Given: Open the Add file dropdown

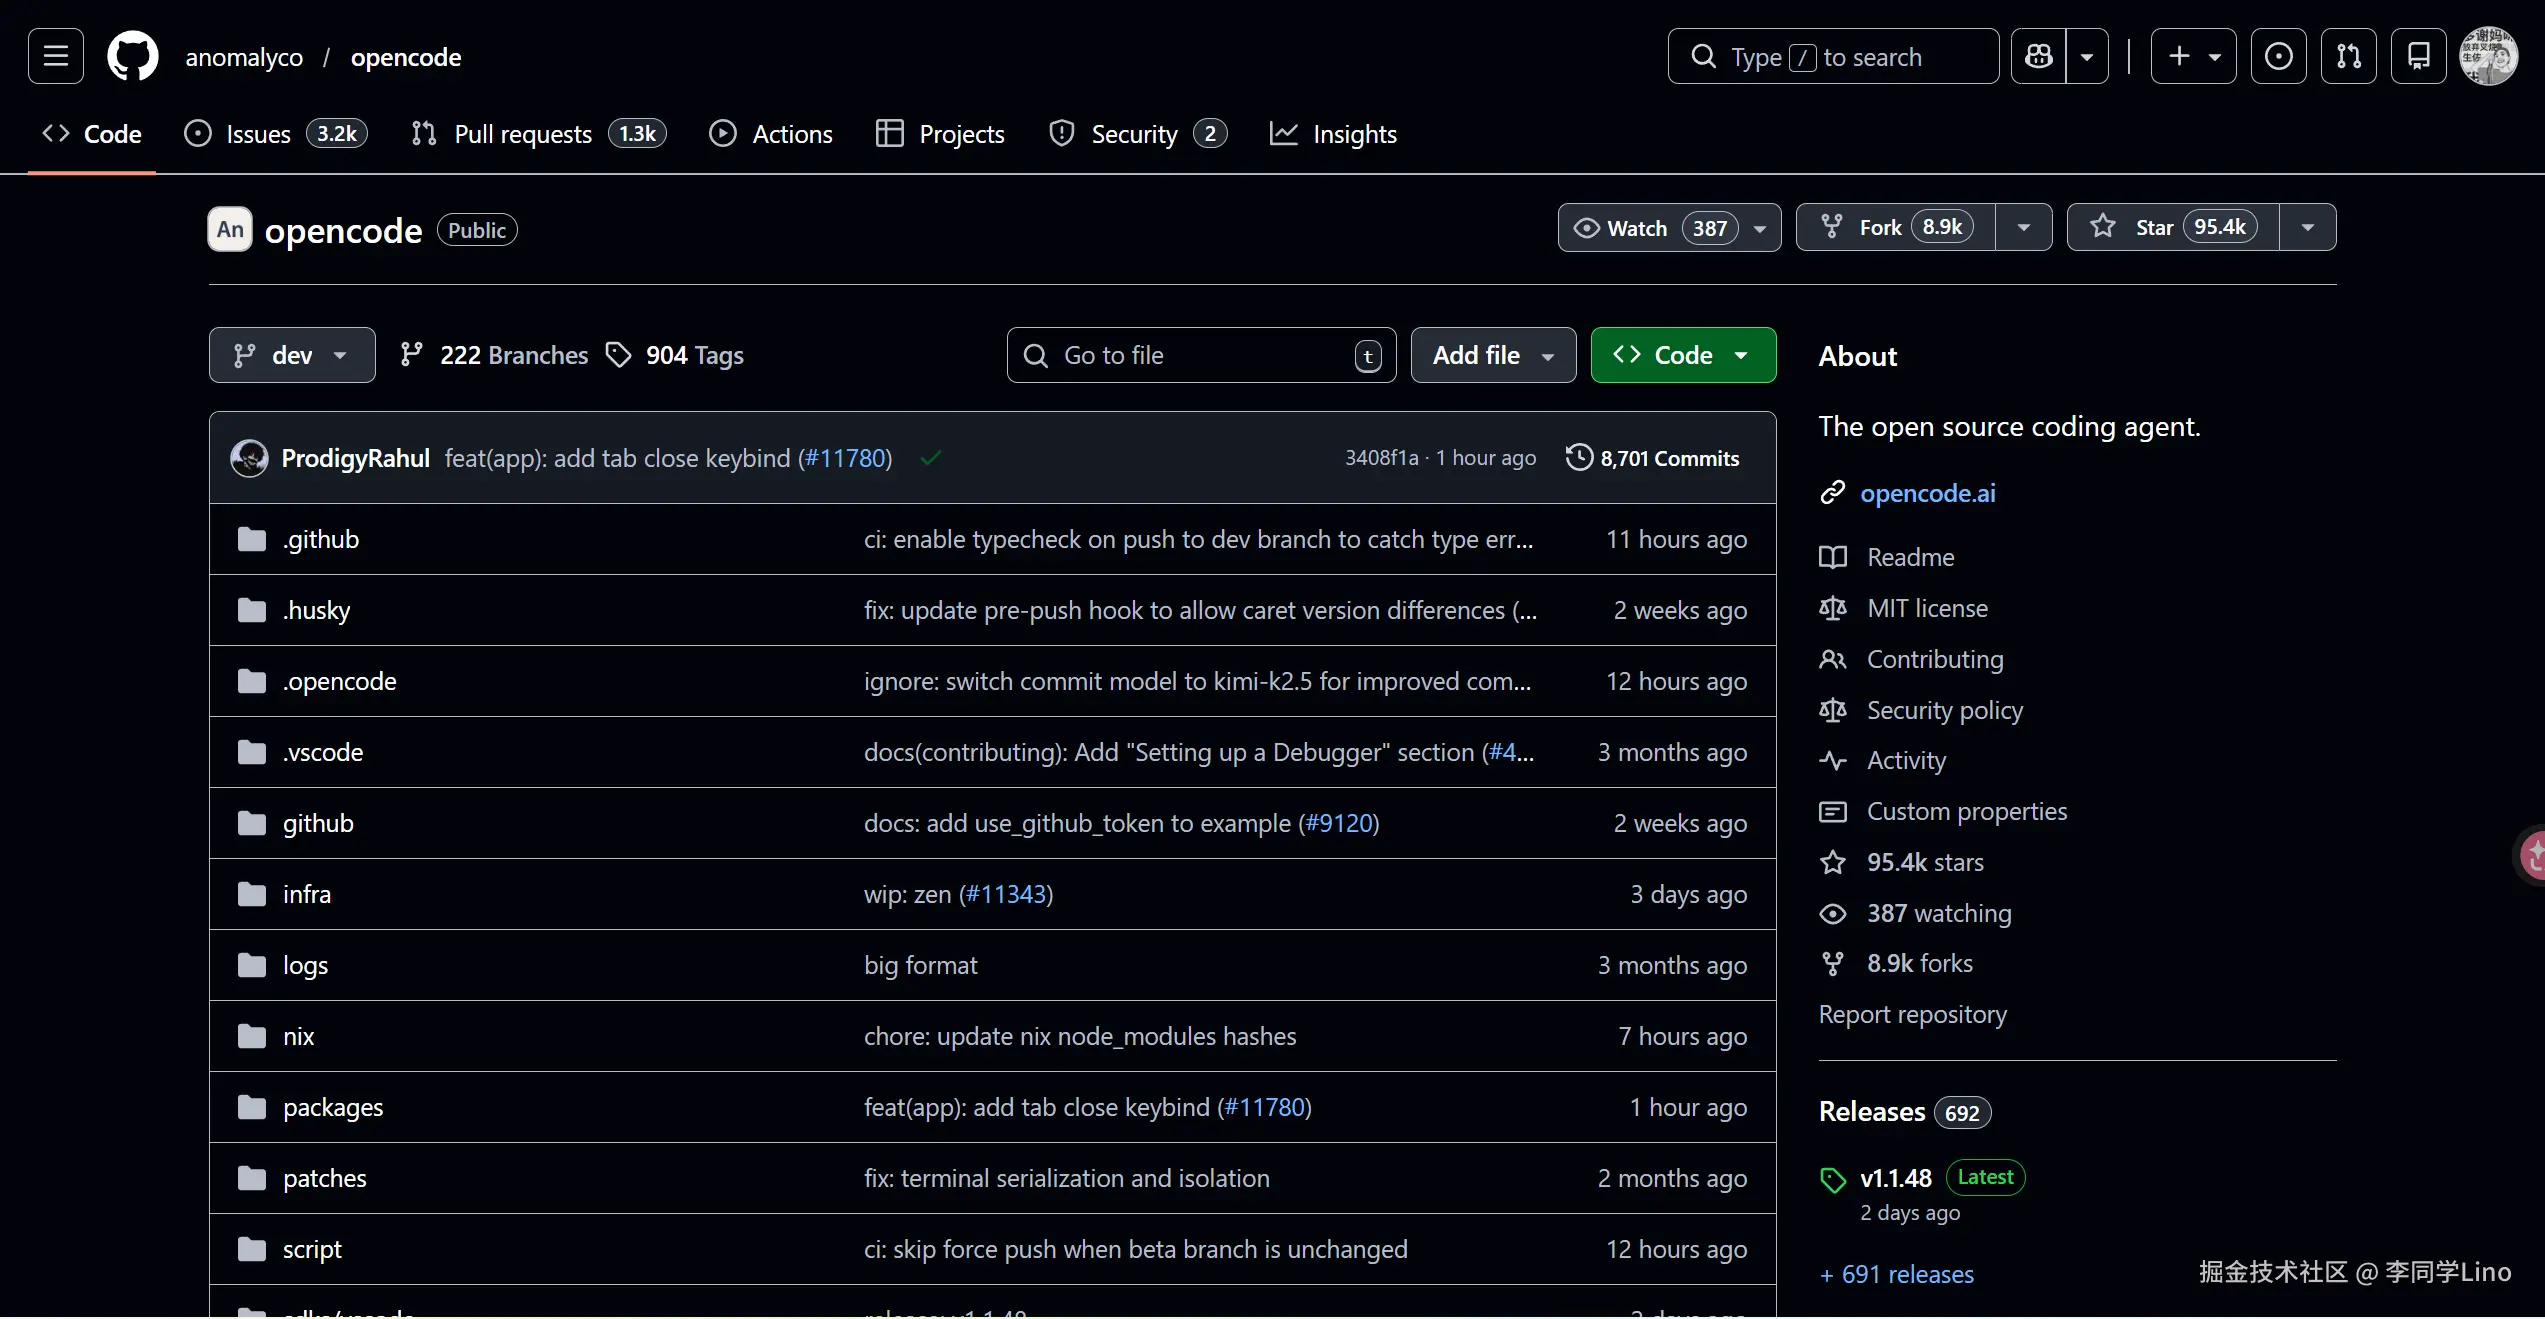Looking at the screenshot, I should click(1493, 355).
